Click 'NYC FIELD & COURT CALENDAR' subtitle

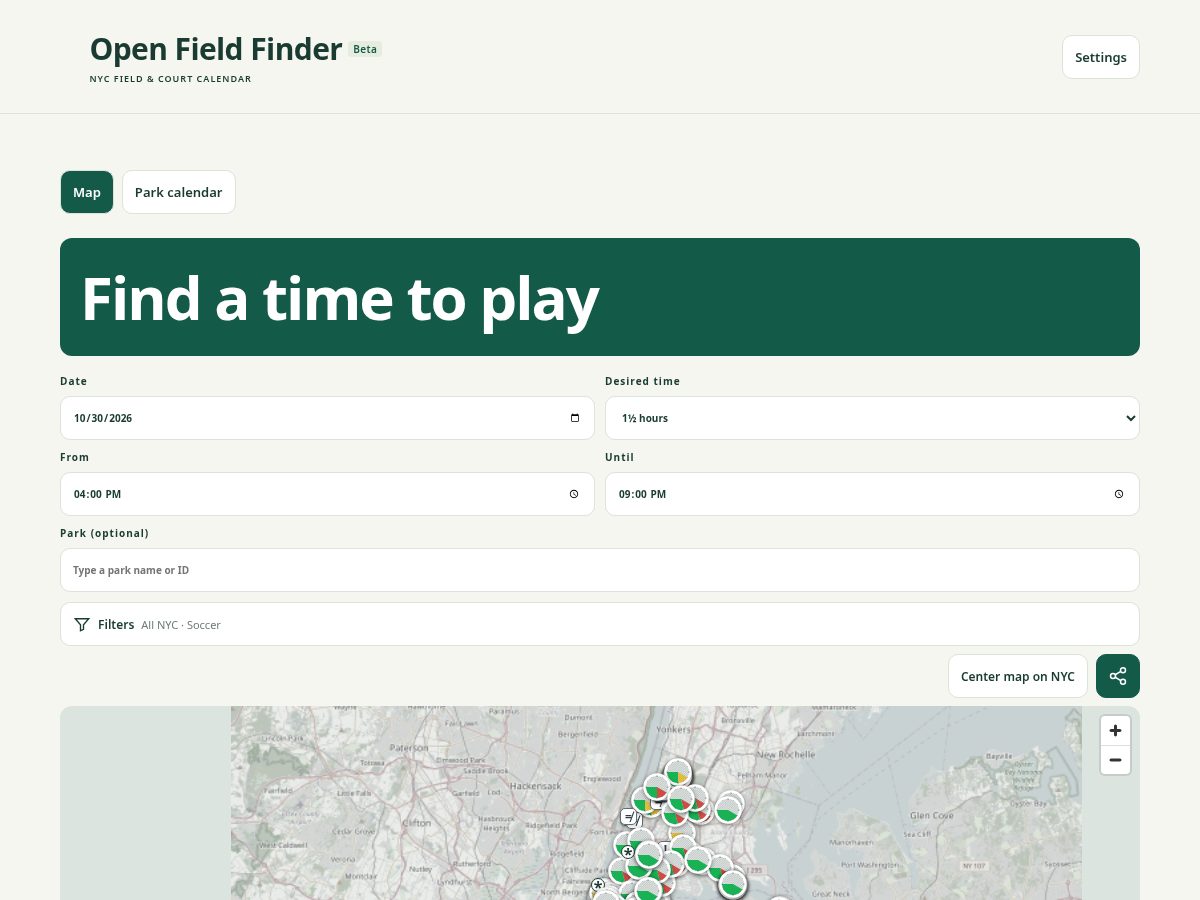(170, 79)
